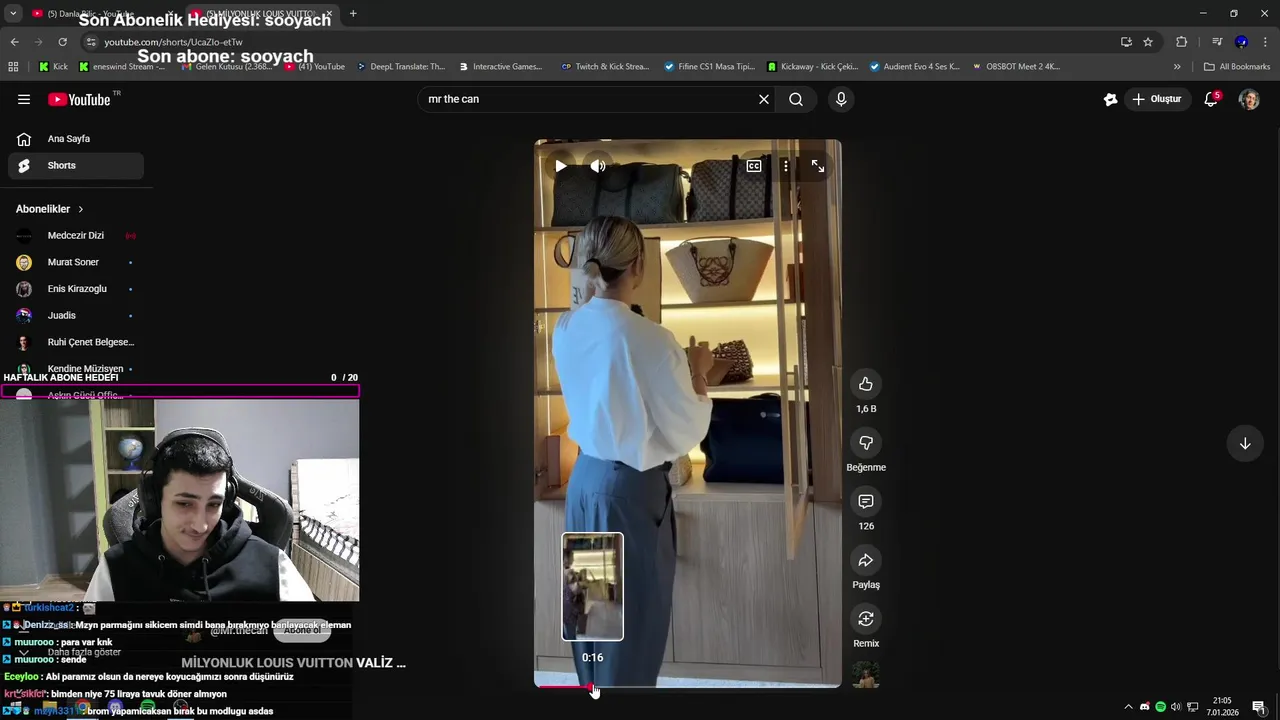1280x720 pixels.
Task: Bookmark this page with the star
Action: point(1148,42)
